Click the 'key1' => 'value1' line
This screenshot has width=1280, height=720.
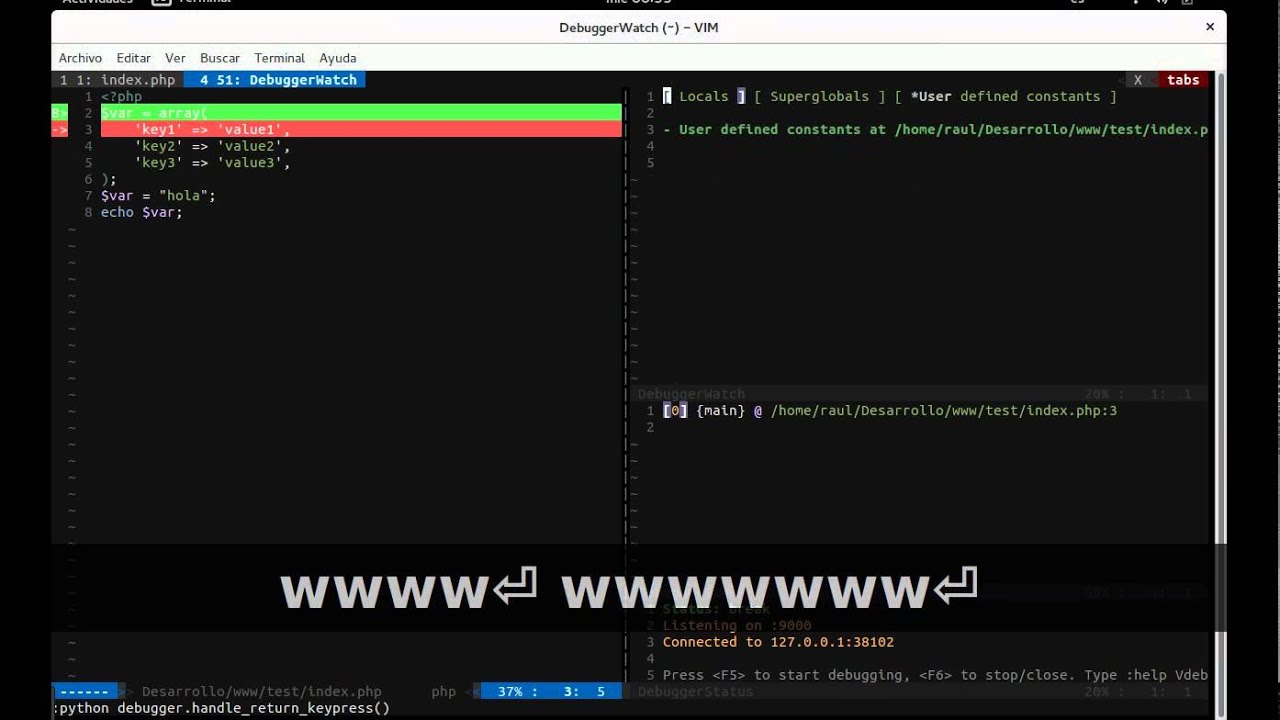(x=361, y=129)
